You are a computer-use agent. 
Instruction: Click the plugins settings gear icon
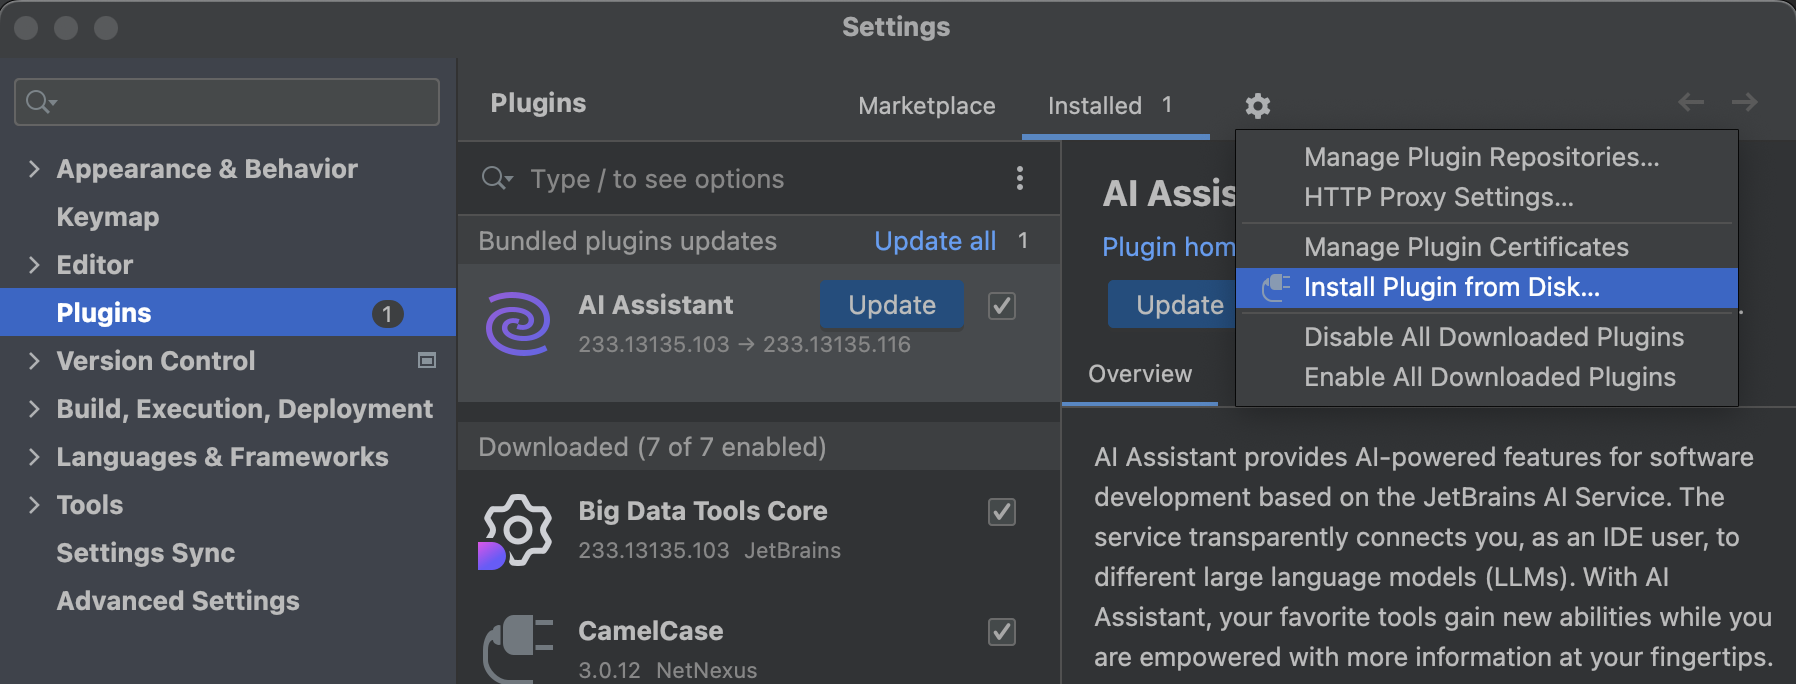tap(1257, 105)
